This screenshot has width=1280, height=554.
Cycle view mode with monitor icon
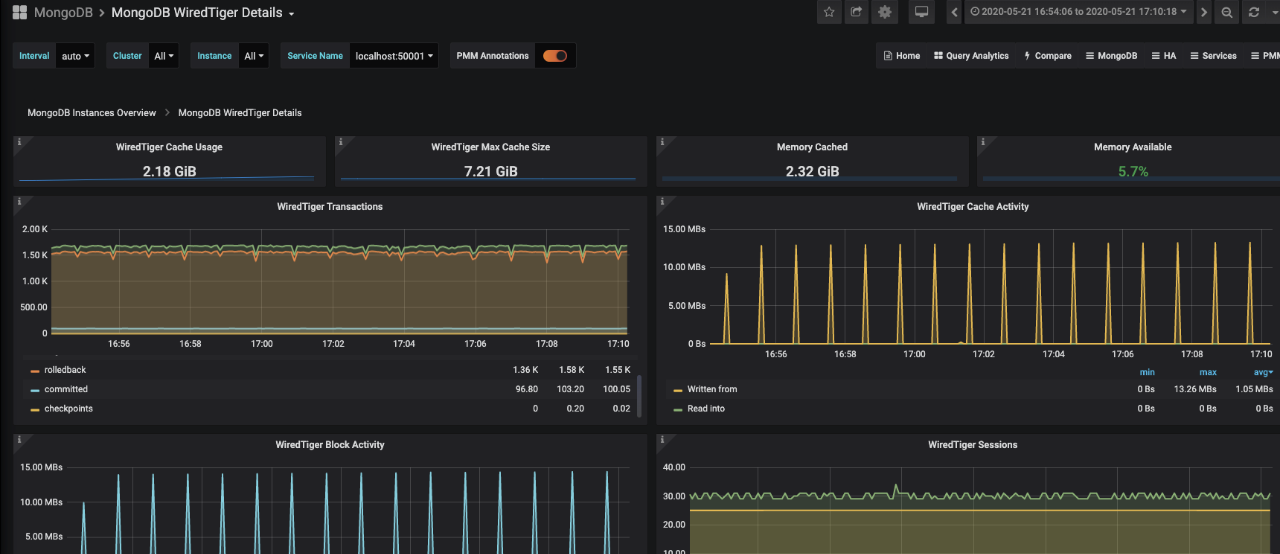[x=922, y=13]
